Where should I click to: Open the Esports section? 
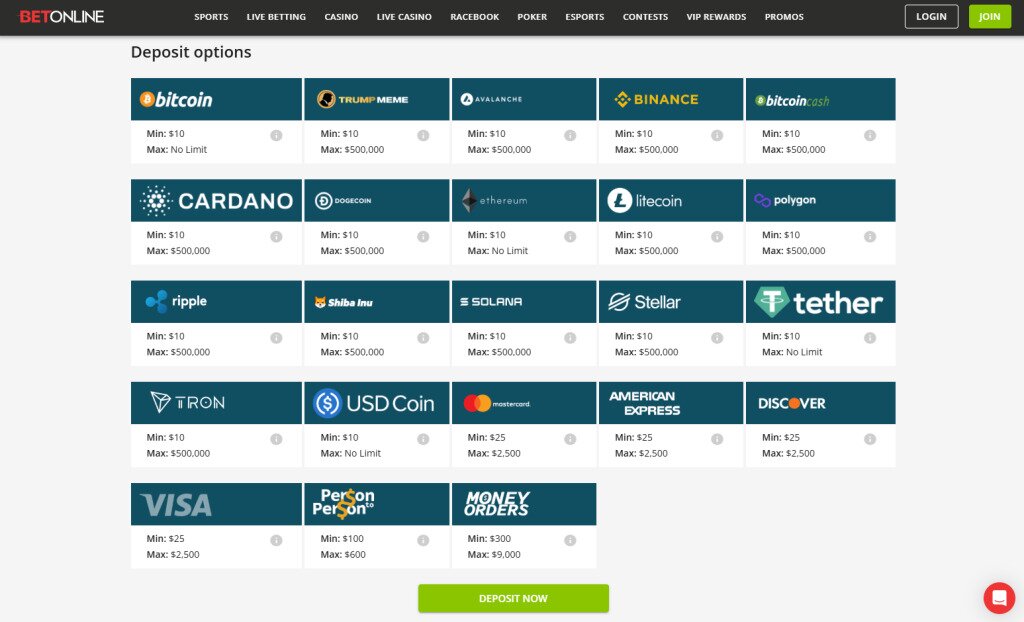(584, 17)
